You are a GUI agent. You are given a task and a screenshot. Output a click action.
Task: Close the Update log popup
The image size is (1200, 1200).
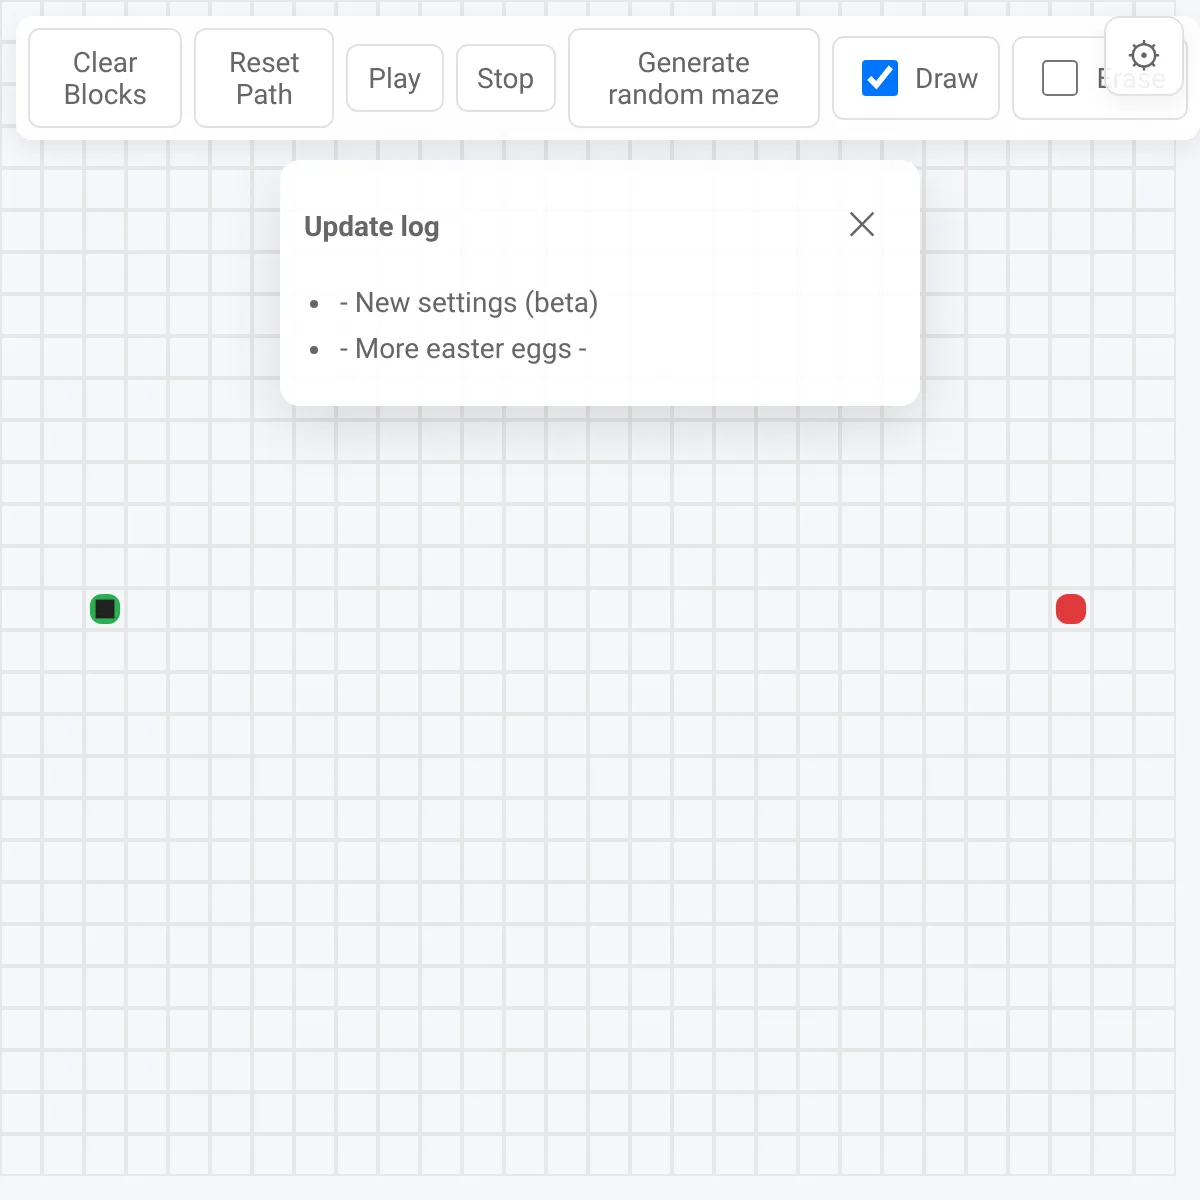pos(861,224)
